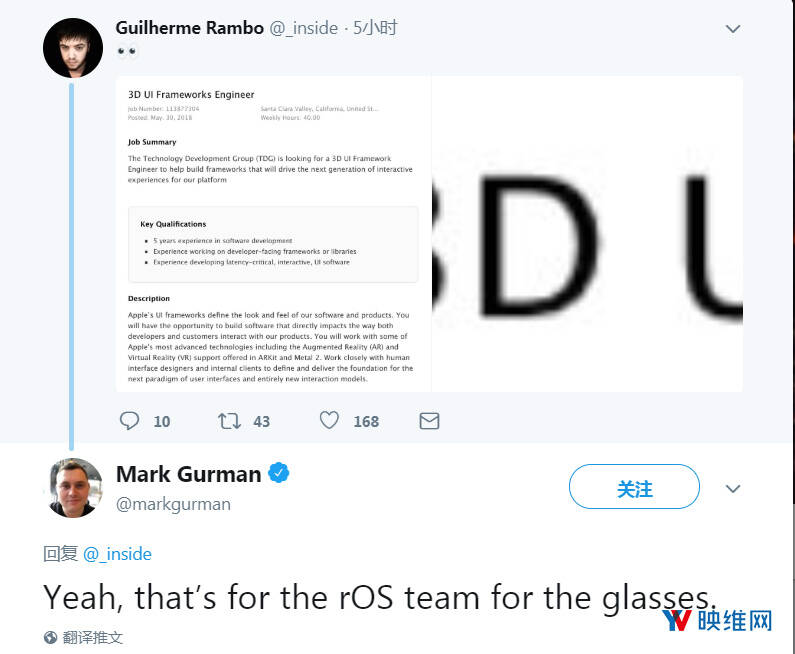Retweet Guilherme Rambo's tweet
Image resolution: width=795 pixels, height=654 pixels.
[x=229, y=421]
